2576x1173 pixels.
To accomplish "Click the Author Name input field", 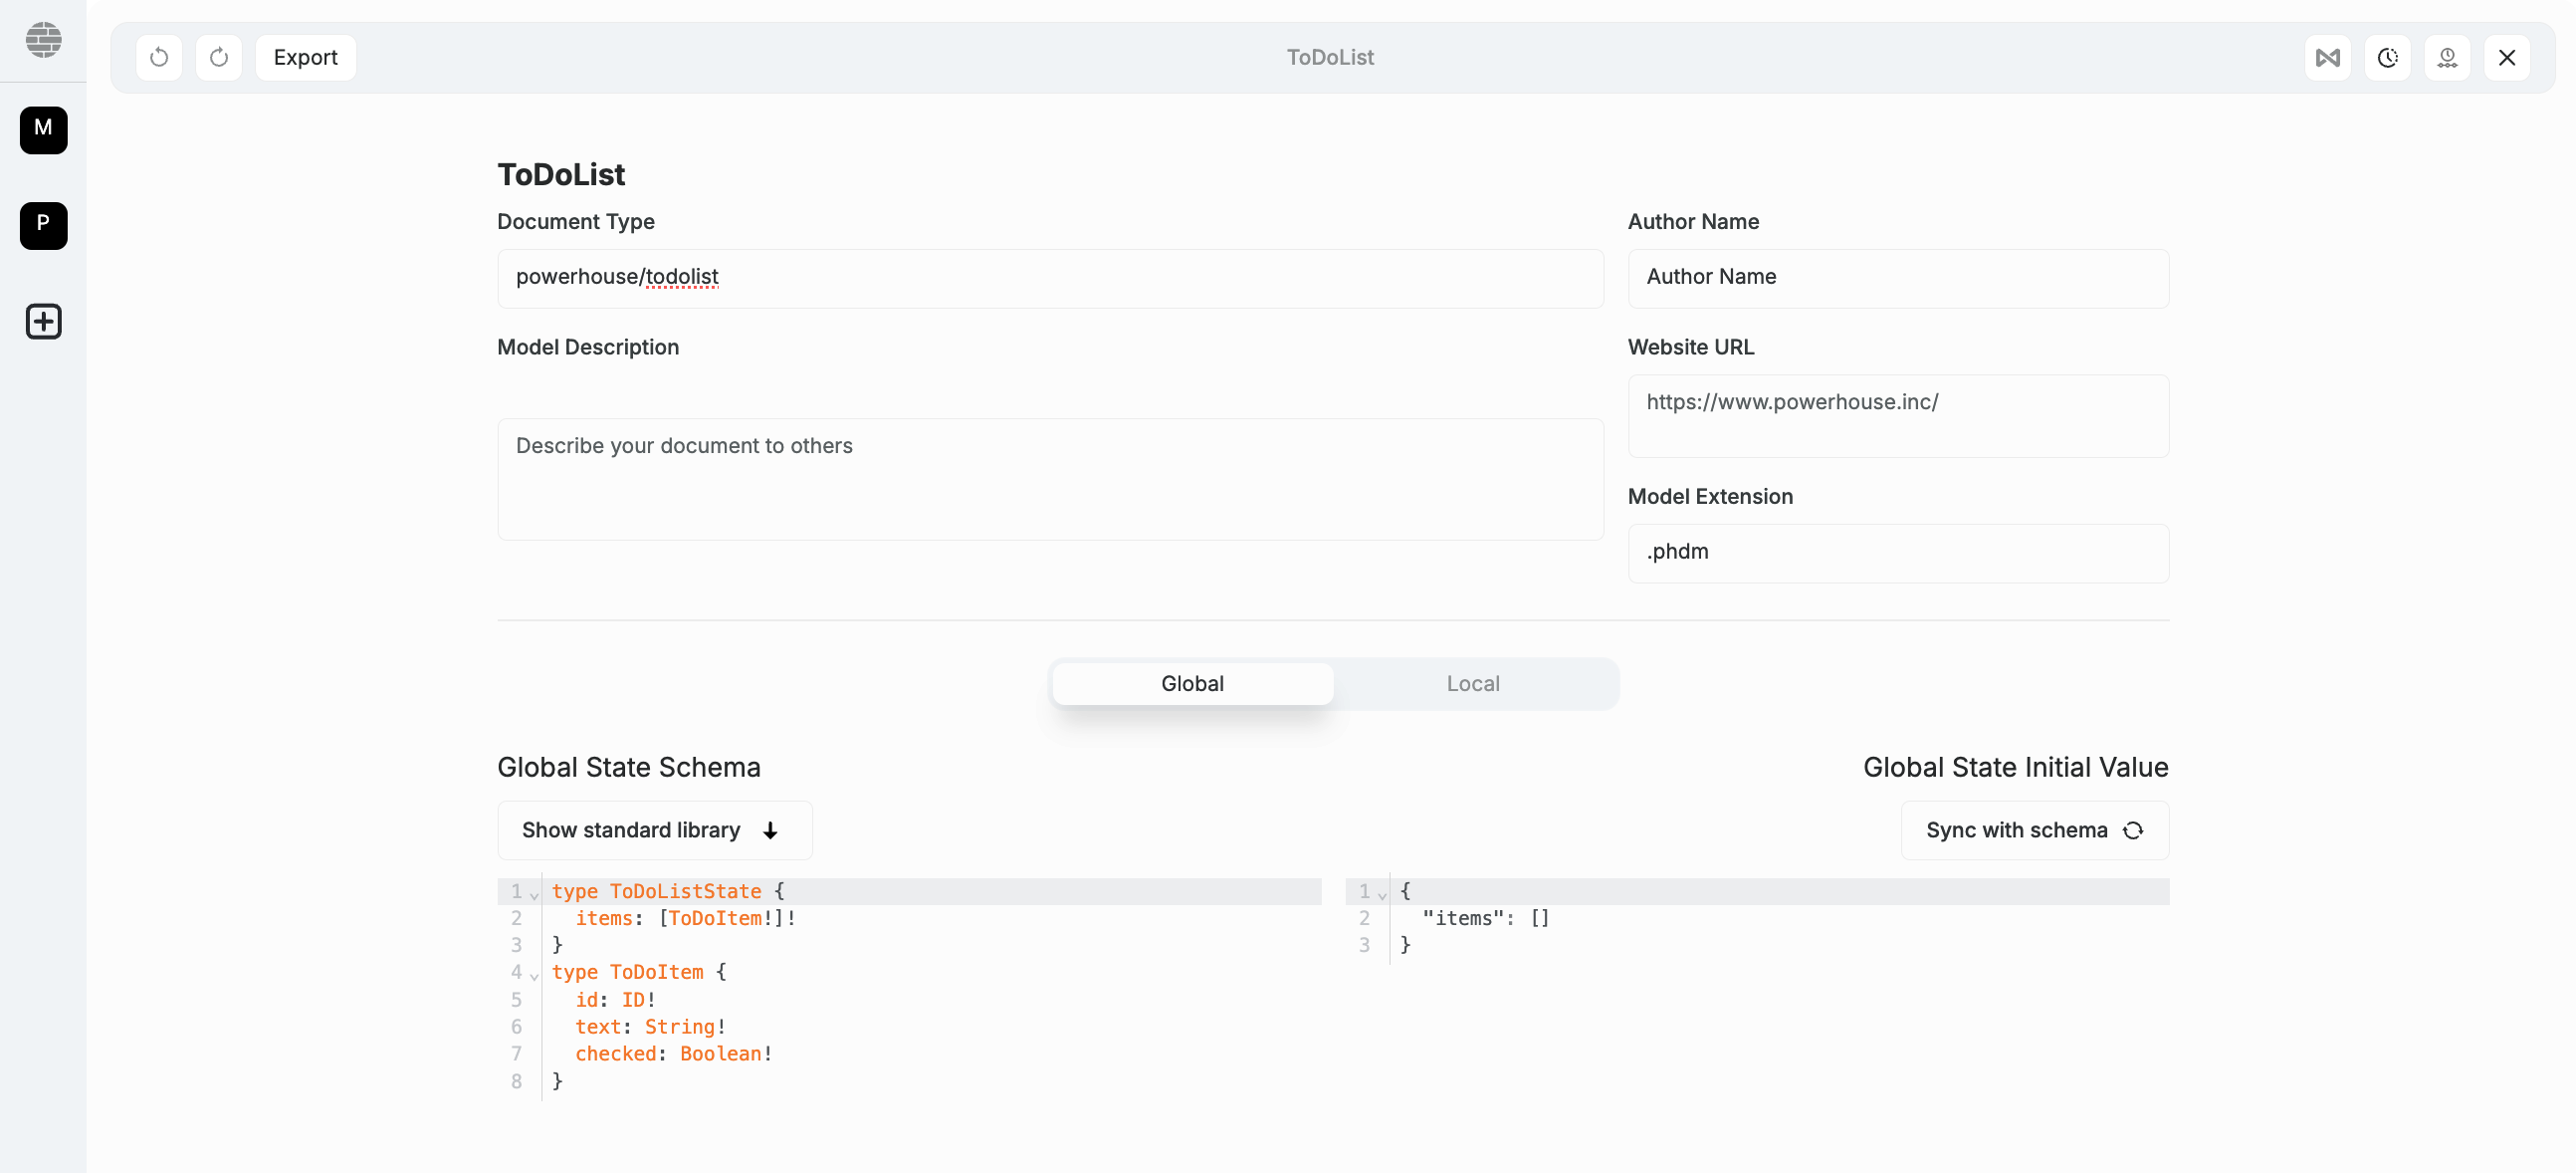I will tap(1897, 278).
